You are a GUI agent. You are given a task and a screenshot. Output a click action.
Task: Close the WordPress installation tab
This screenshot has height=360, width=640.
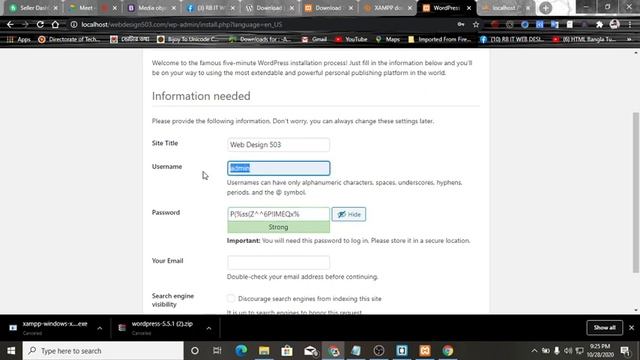pyautogui.click(x=469, y=8)
